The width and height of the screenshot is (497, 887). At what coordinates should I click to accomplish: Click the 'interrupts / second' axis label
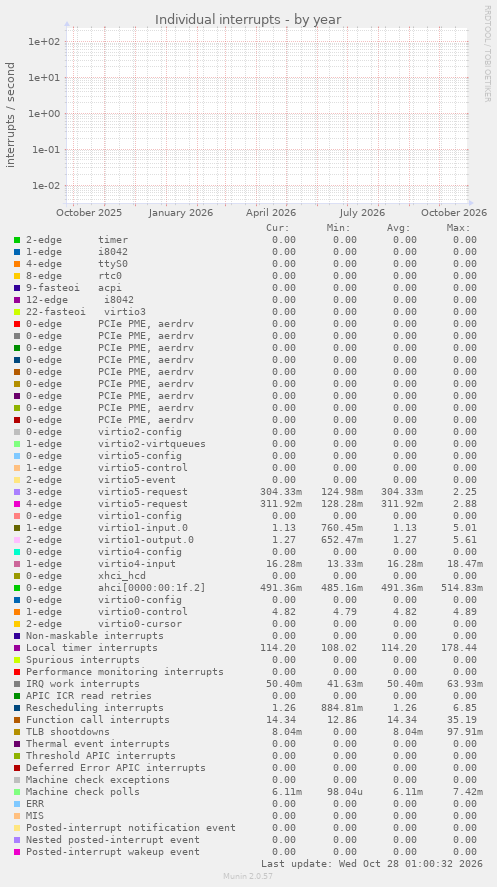[10, 115]
